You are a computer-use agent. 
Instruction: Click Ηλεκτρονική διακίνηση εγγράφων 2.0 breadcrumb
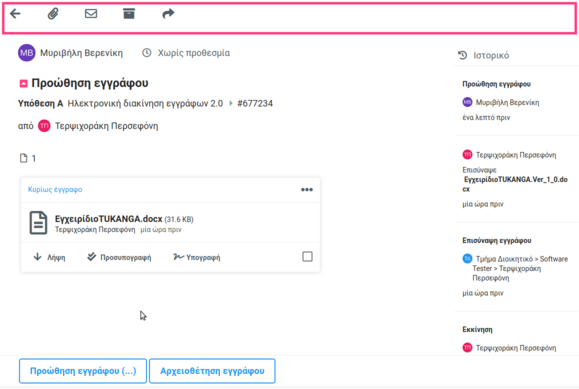coord(145,103)
